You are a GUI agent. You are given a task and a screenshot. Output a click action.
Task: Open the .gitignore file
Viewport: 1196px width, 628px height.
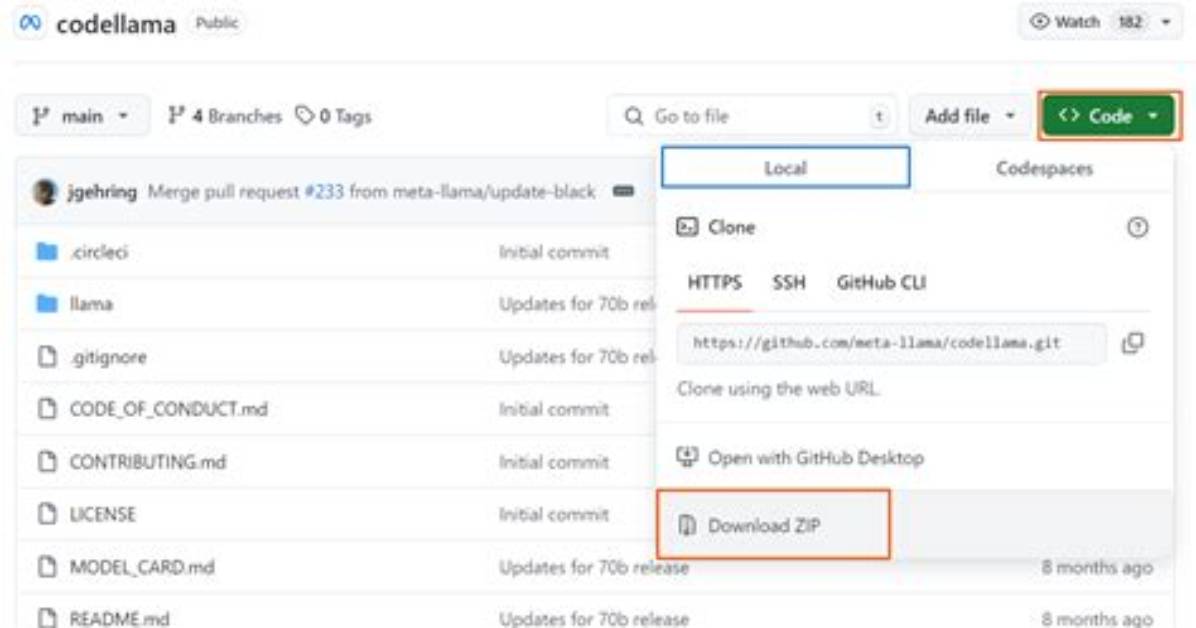108,356
